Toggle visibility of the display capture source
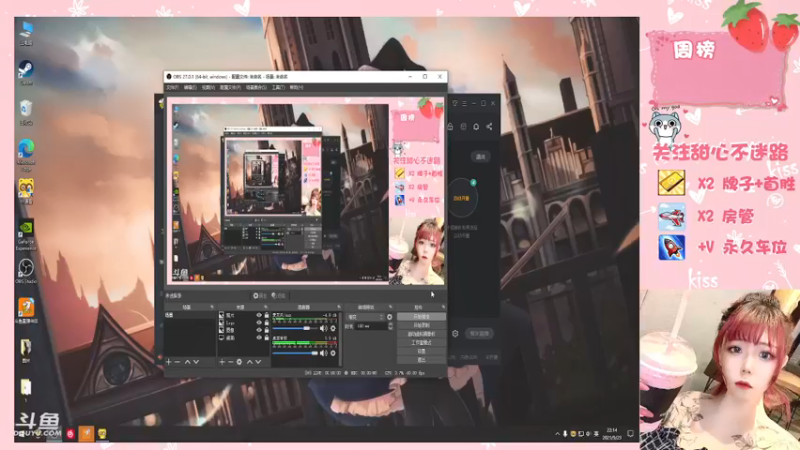The width and height of the screenshot is (800, 450). (x=259, y=337)
